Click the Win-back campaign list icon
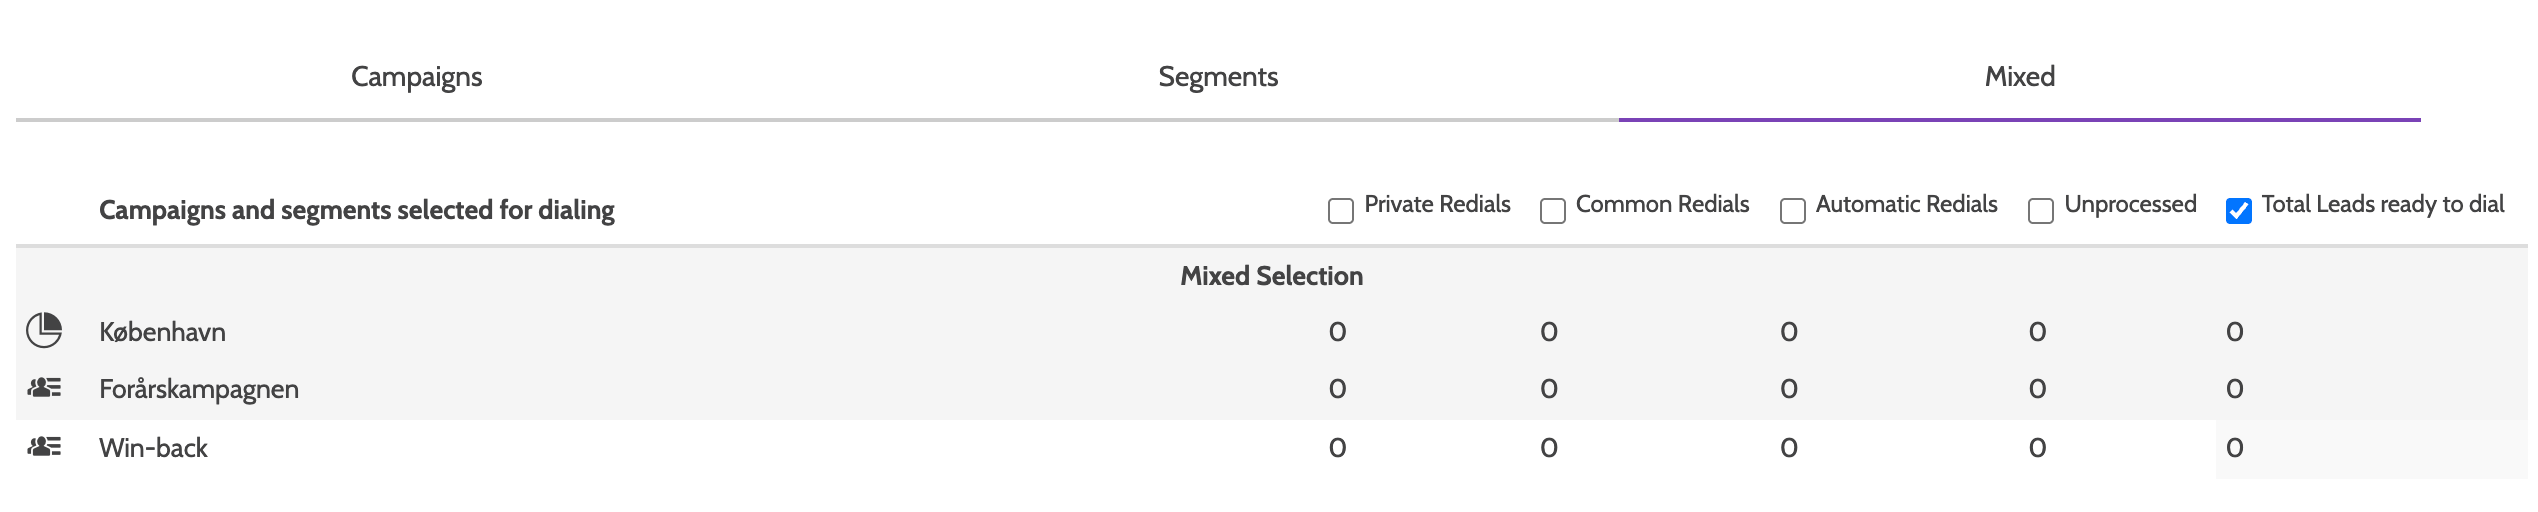Image resolution: width=2538 pixels, height=512 pixels. (x=45, y=447)
